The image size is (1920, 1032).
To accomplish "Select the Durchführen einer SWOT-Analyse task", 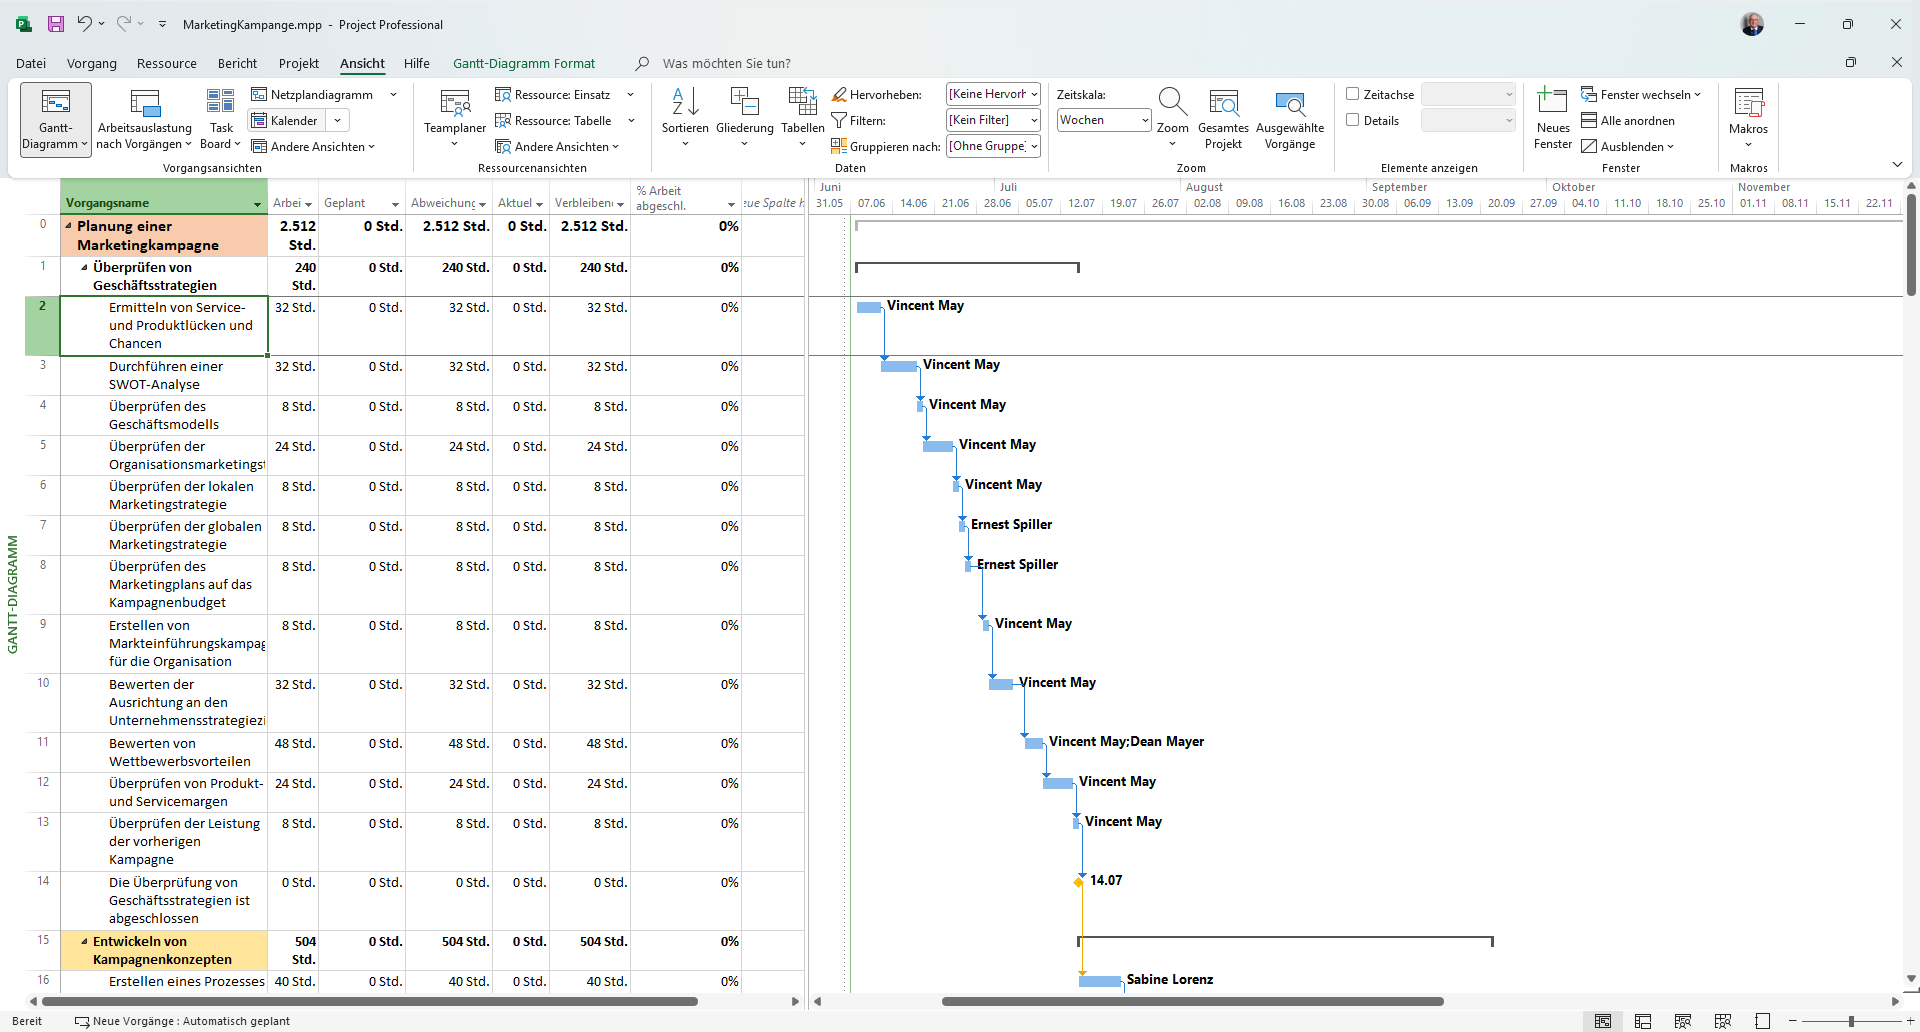I will click(166, 375).
